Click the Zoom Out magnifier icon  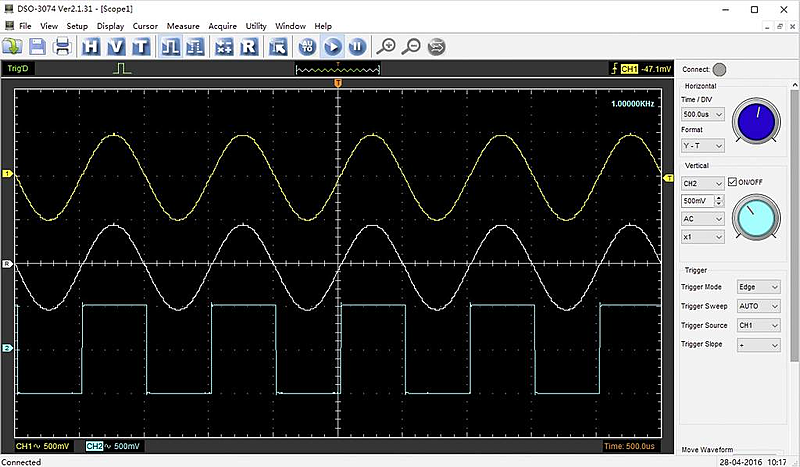(x=410, y=46)
